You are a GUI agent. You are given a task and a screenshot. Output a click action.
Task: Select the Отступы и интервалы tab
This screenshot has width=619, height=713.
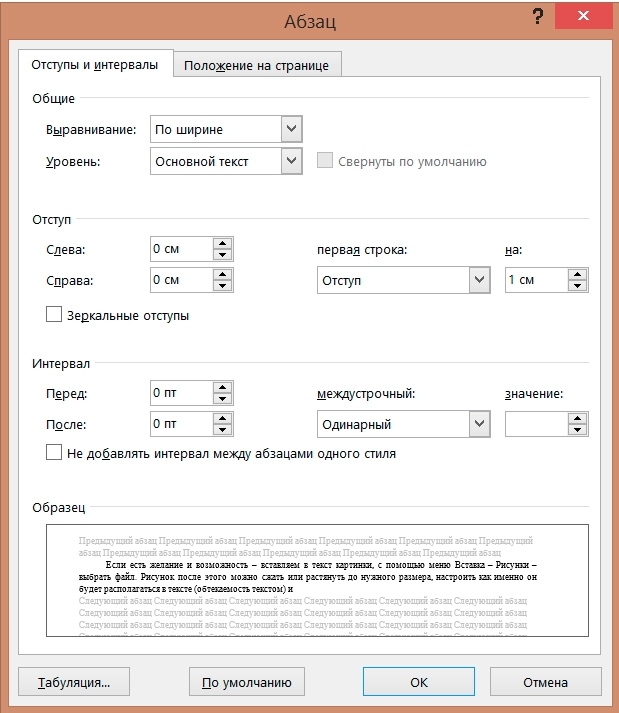click(95, 64)
